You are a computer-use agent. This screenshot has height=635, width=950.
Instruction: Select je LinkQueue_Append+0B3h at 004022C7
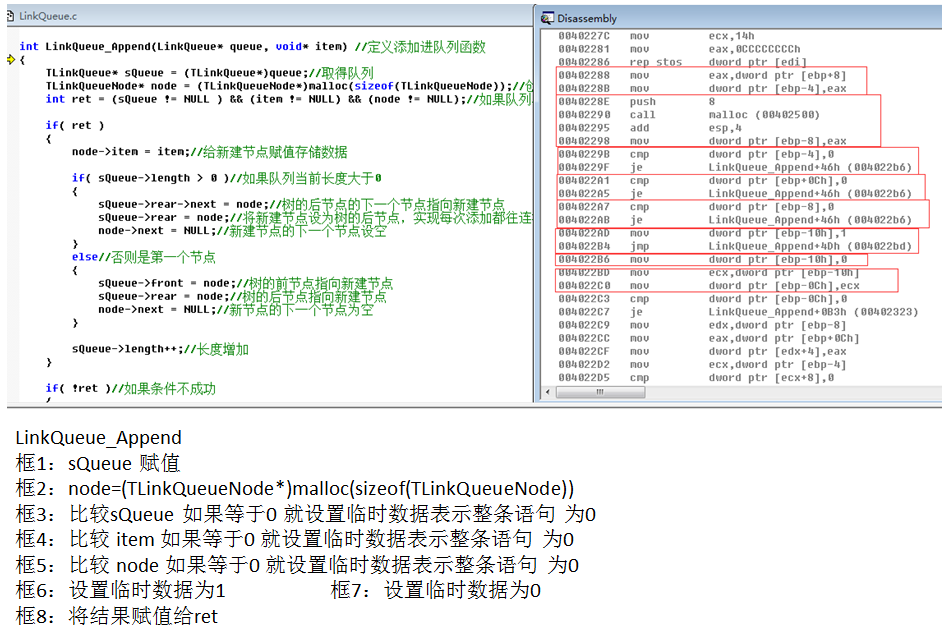tap(738, 312)
